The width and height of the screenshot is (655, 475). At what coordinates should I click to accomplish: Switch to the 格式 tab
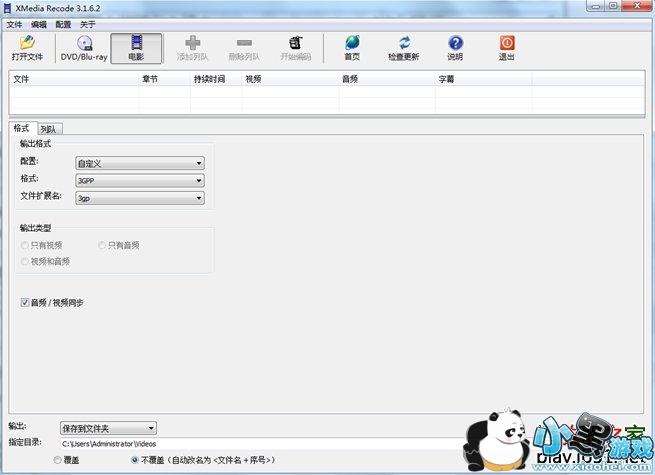(22, 128)
